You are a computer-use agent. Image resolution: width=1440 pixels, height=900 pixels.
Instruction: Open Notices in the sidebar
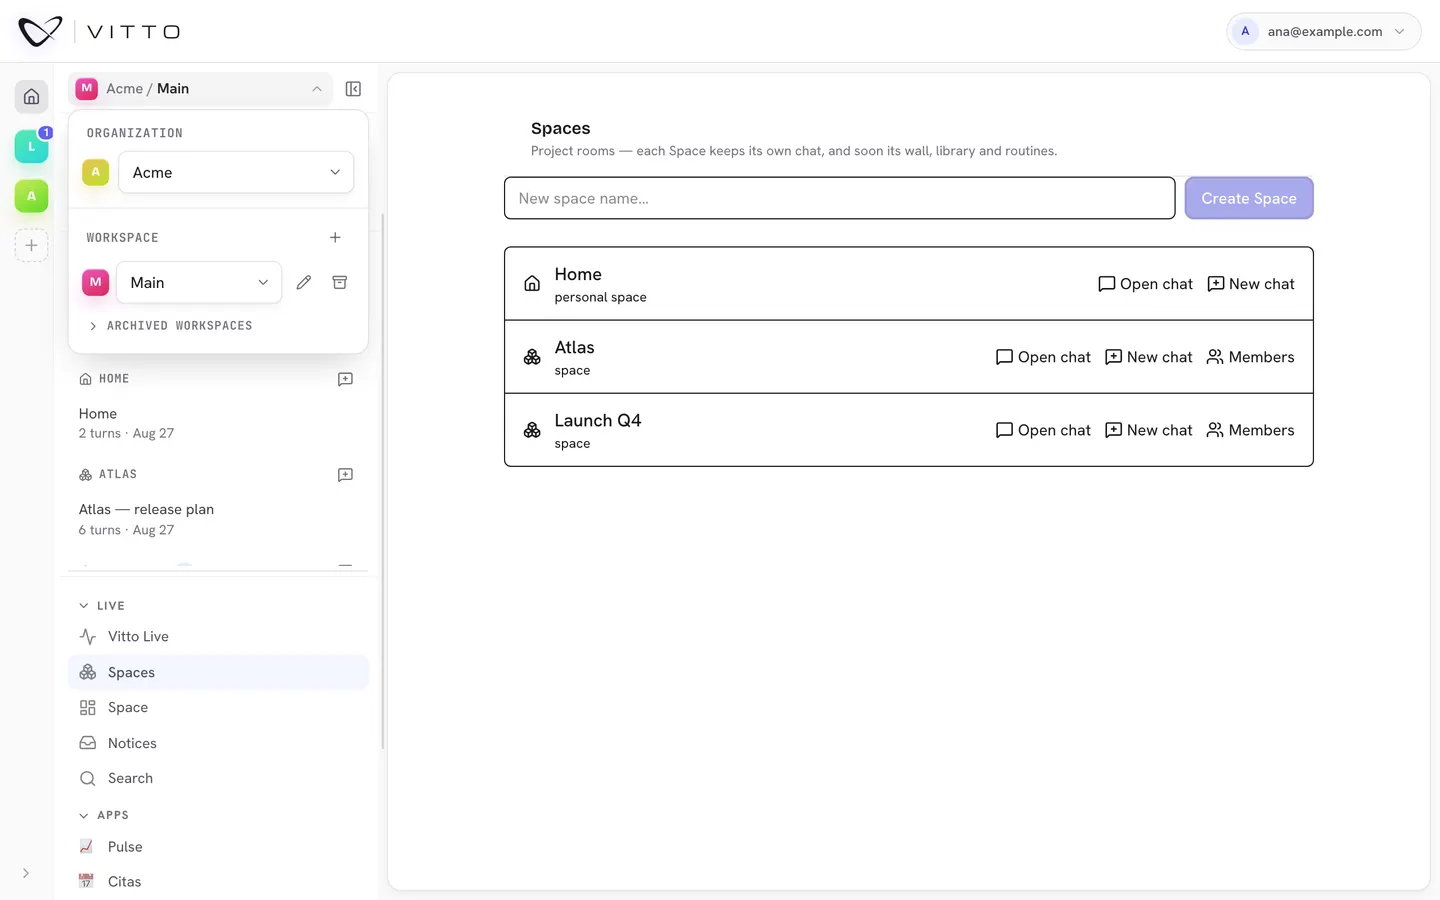(218, 743)
